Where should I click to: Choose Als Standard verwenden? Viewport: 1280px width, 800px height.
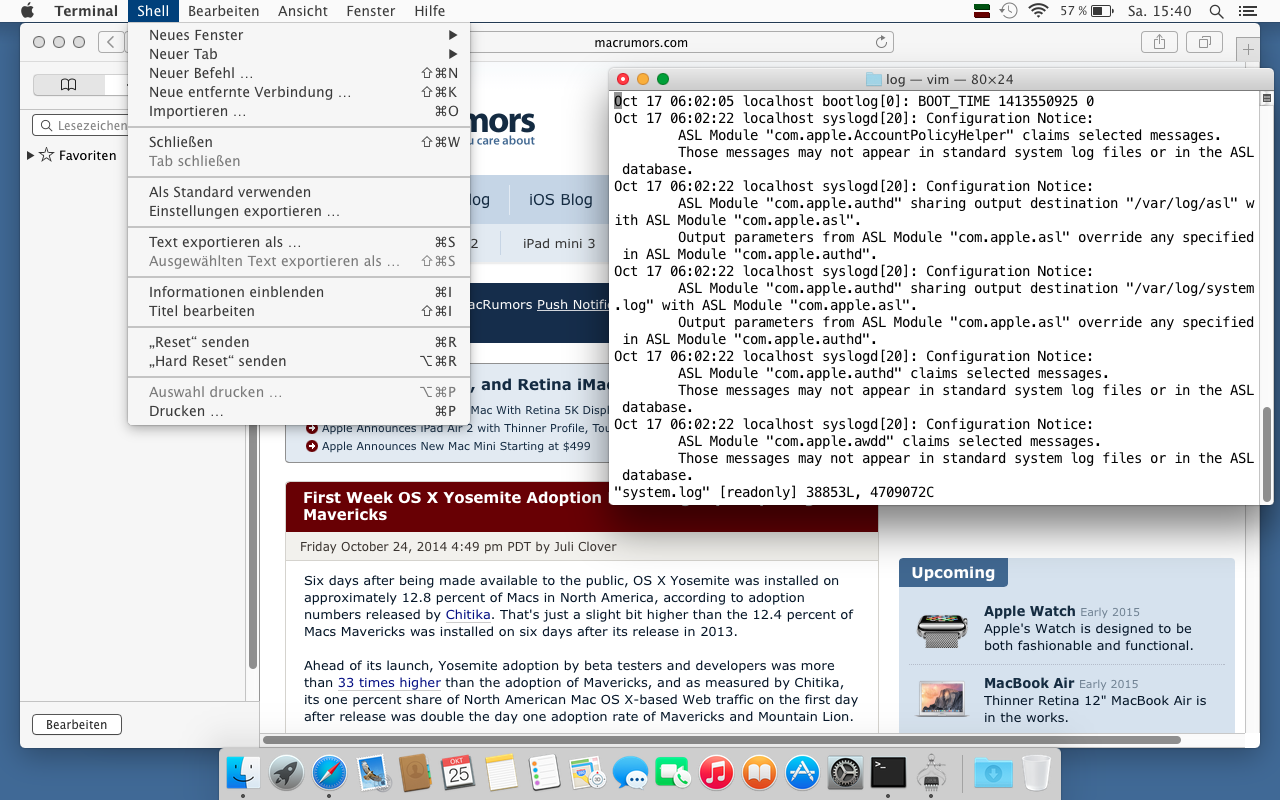pyautogui.click(x=300, y=192)
